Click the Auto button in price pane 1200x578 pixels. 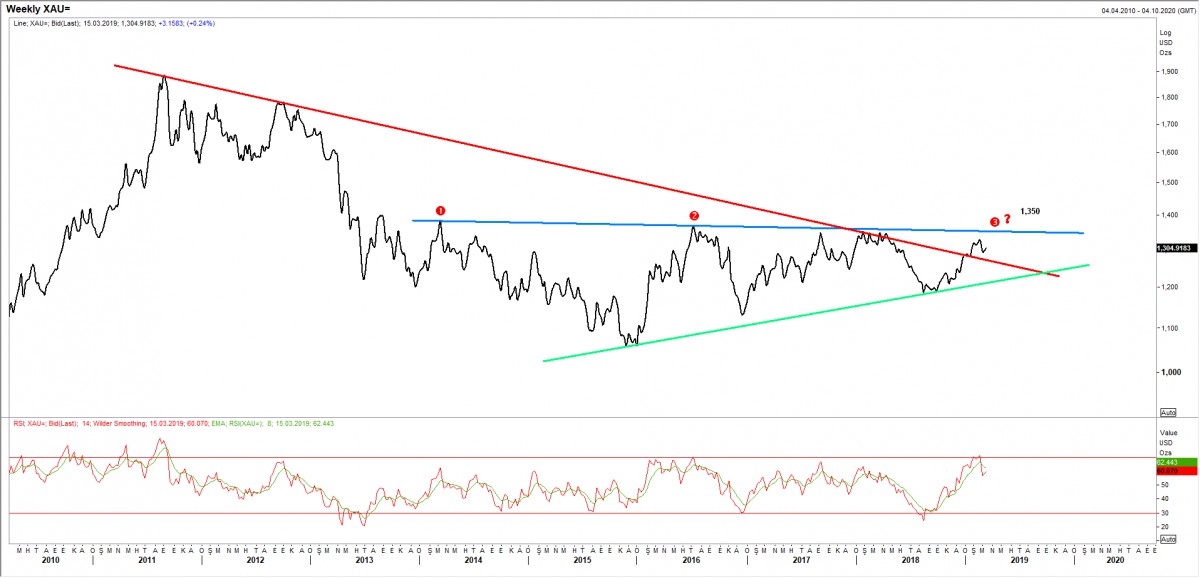(x=1168, y=412)
